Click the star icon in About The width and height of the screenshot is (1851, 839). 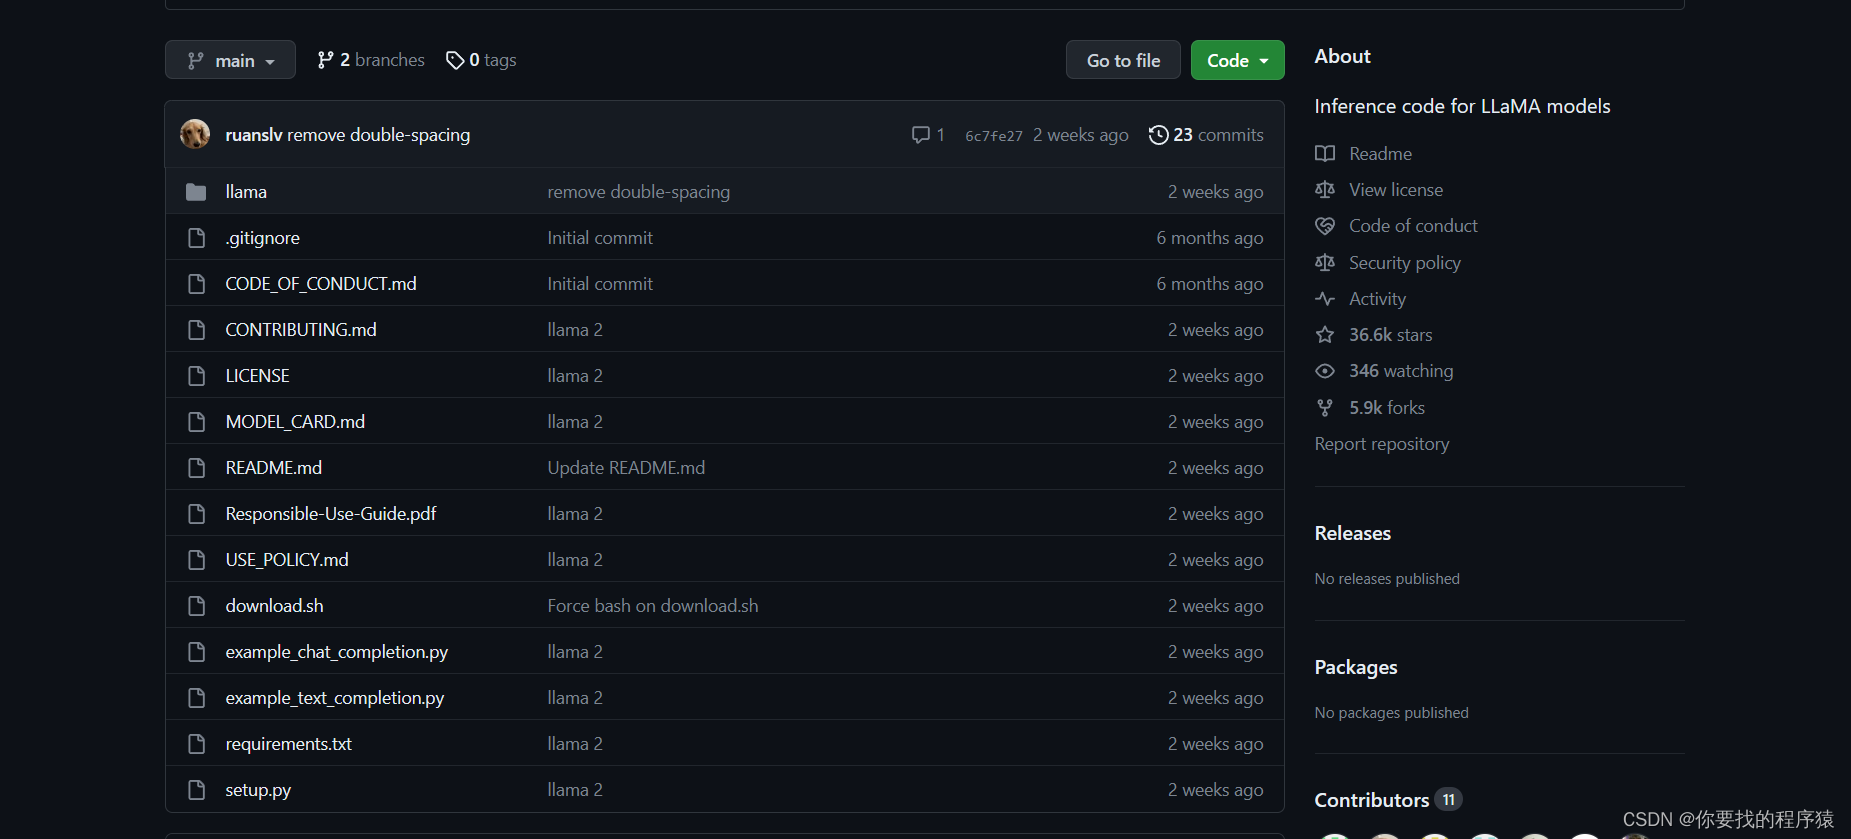tap(1325, 334)
